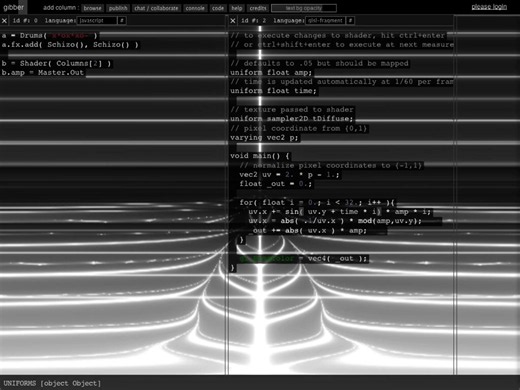Screen dimensions: 520x390
Task: Click the 'uv.x += sin( uv.y + time * i )' line
Action: [x=340, y=212]
